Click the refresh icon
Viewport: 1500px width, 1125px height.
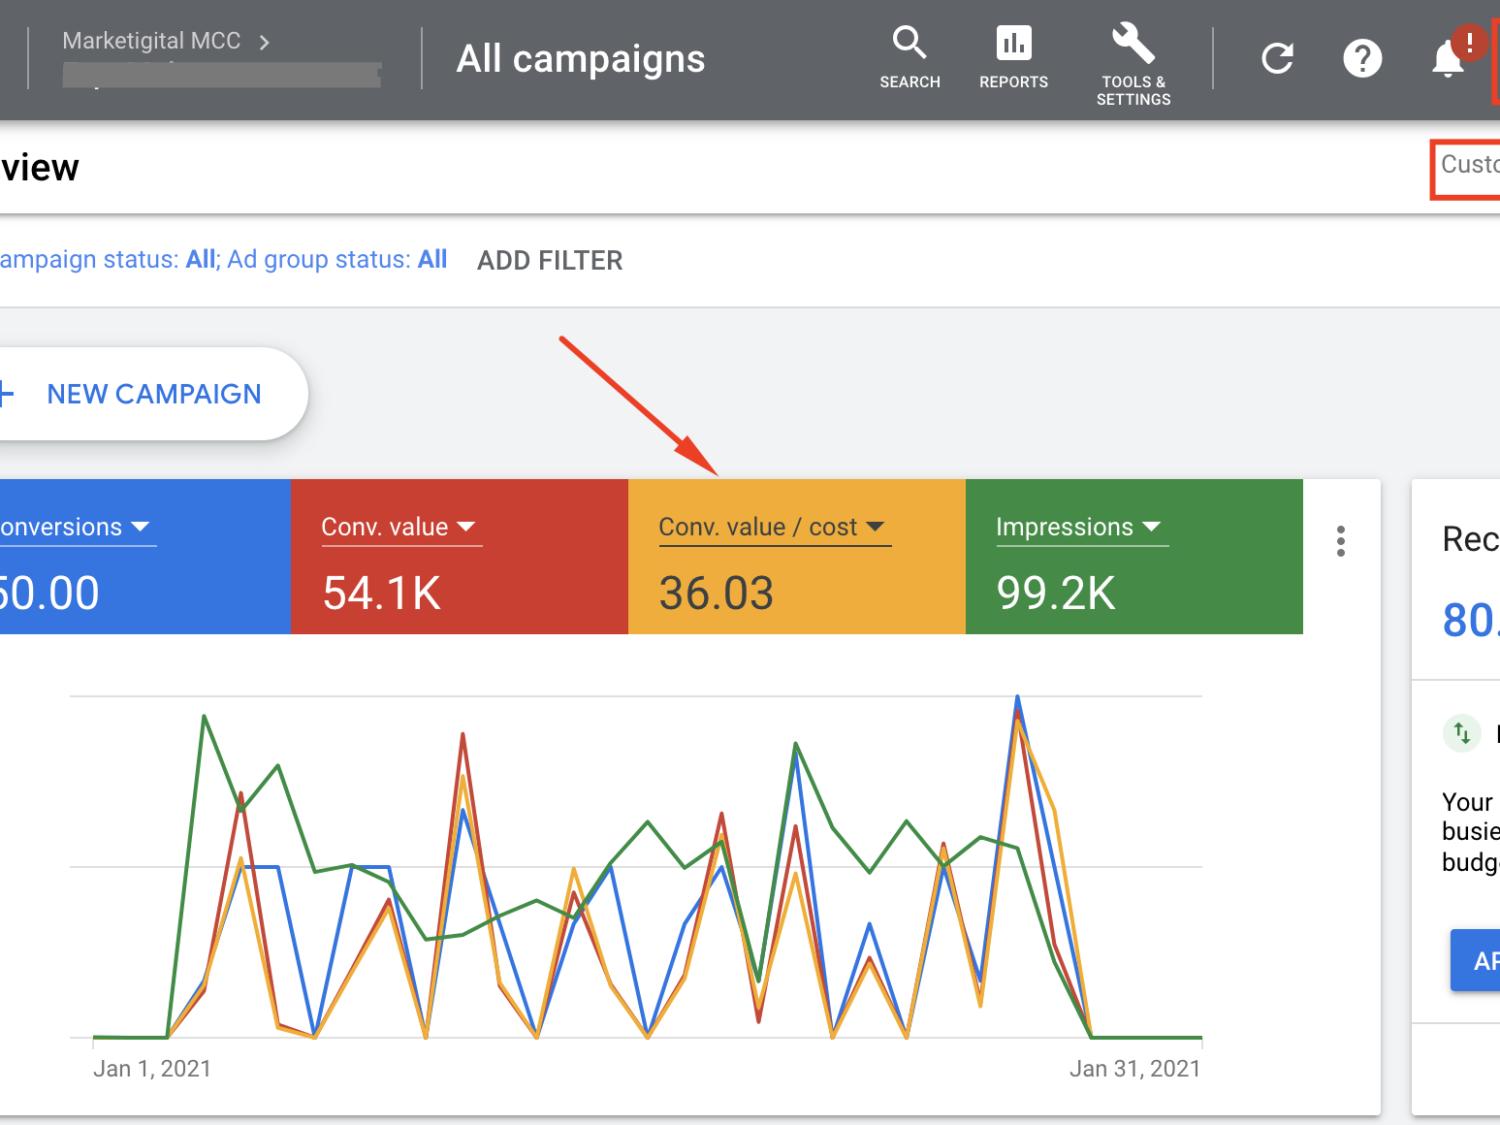(x=1277, y=59)
